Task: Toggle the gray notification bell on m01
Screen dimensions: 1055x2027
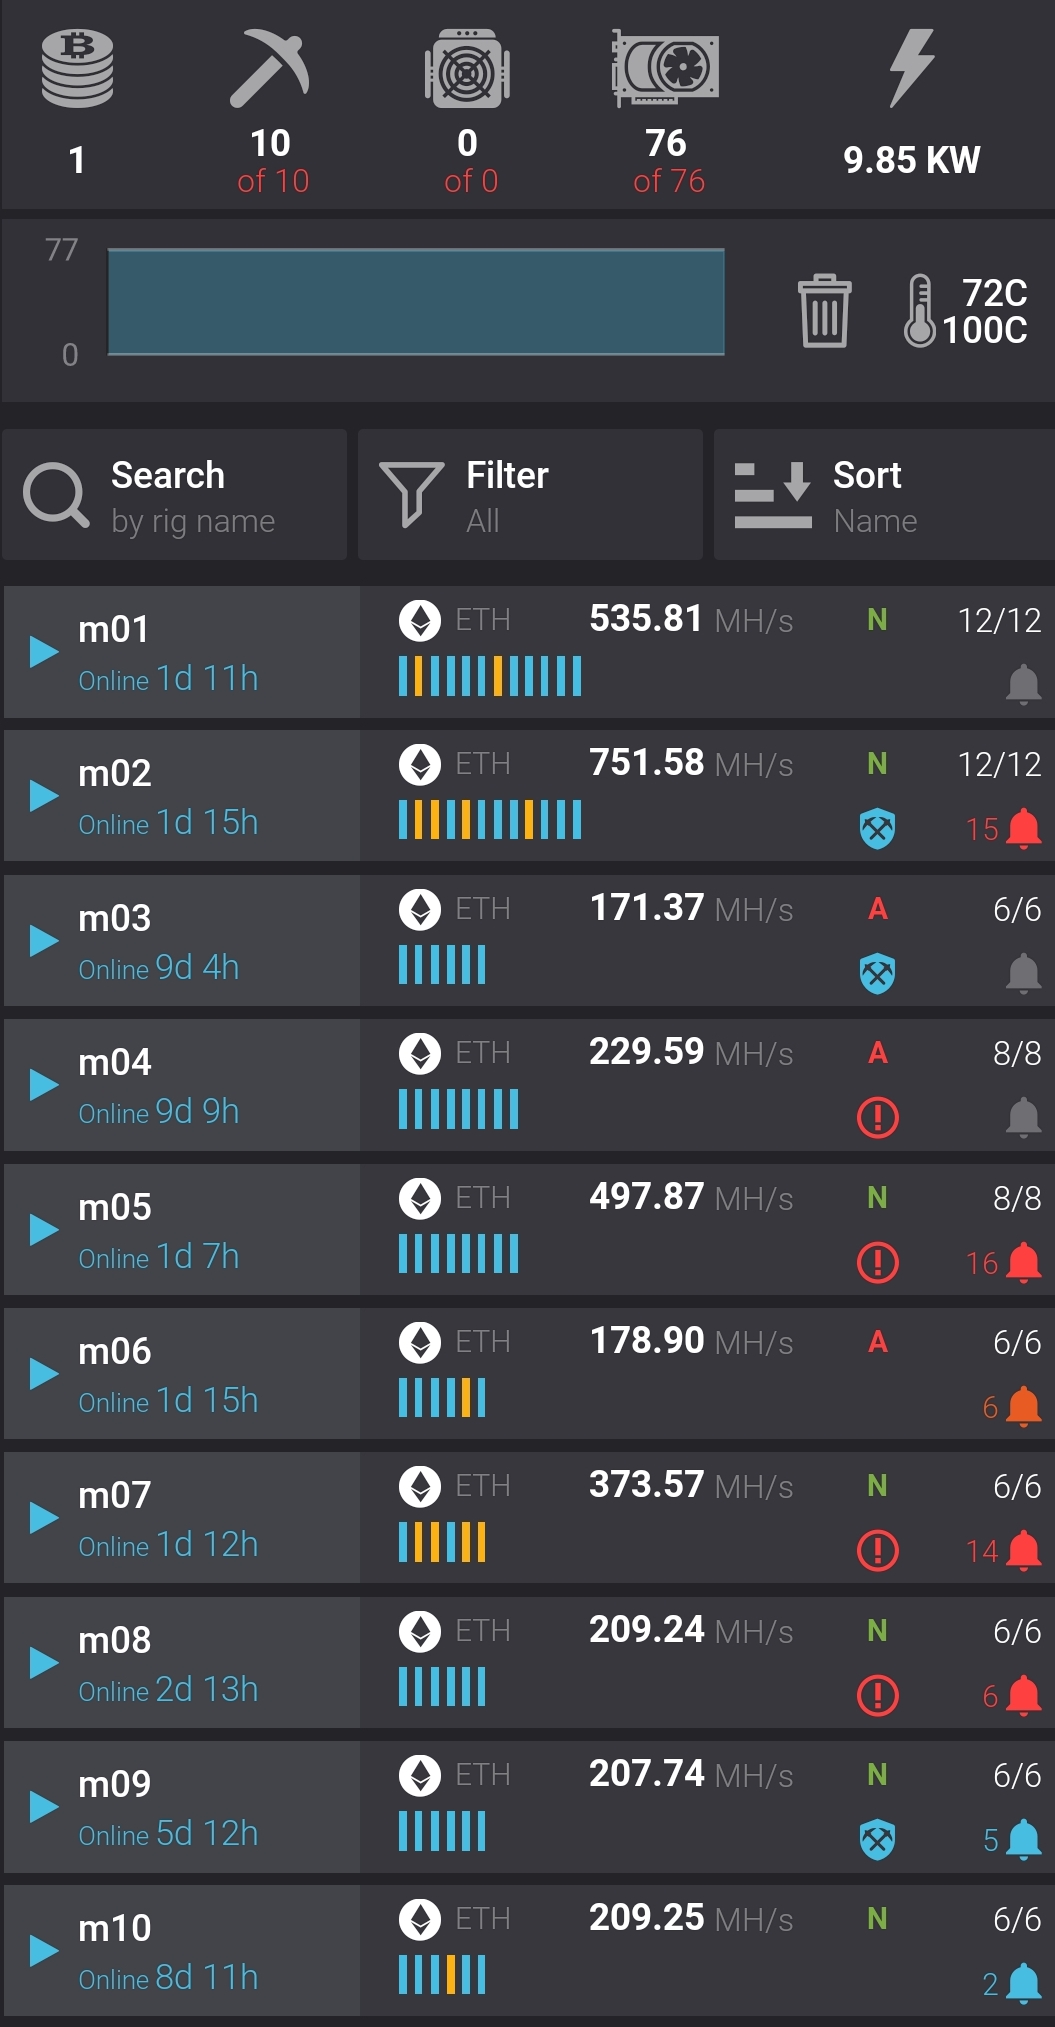Action: pyautogui.click(x=1023, y=685)
